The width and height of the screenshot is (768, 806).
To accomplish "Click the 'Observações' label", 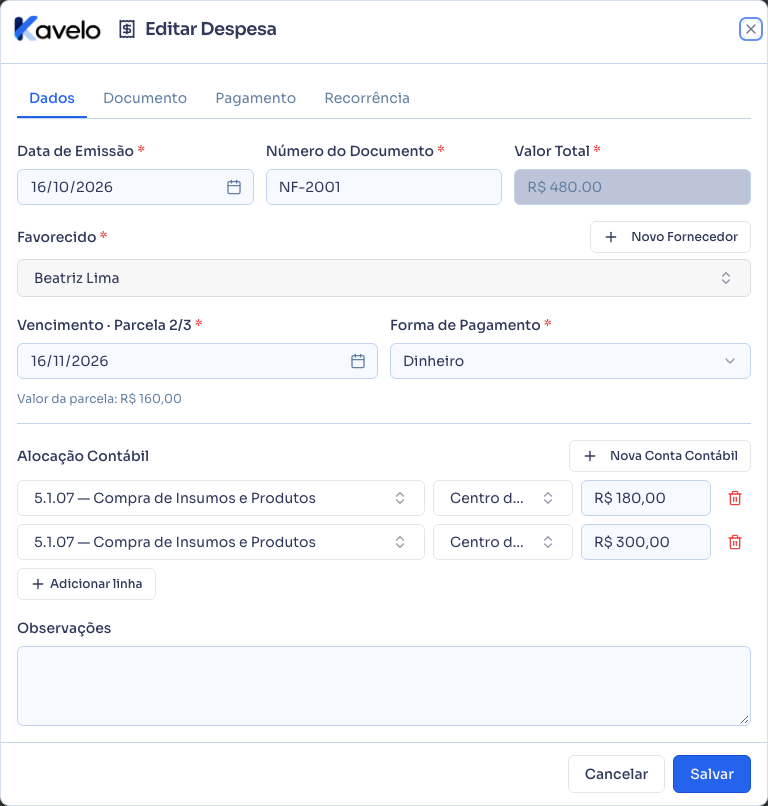I will coord(64,628).
